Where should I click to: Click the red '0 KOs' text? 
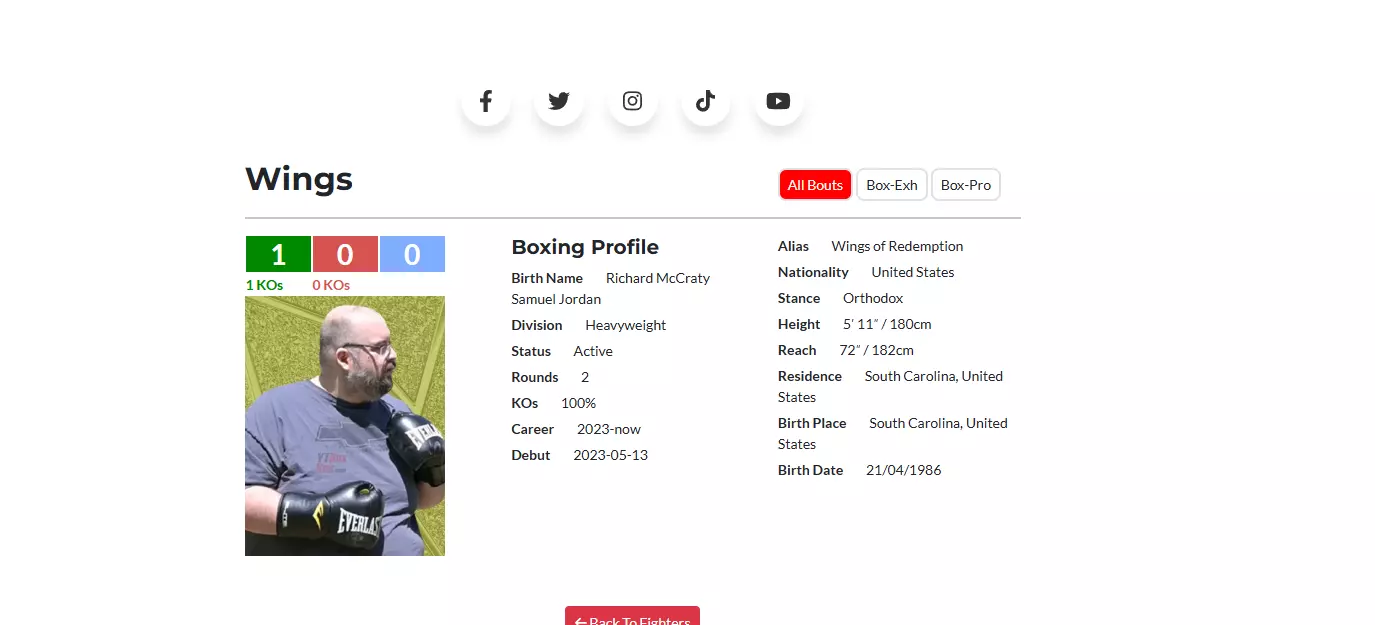click(x=331, y=285)
